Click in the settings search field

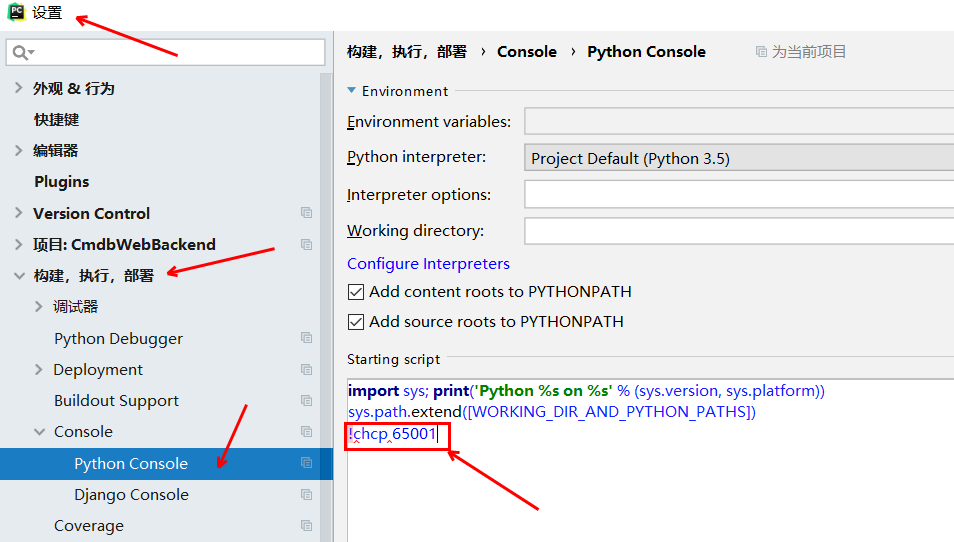coord(165,52)
